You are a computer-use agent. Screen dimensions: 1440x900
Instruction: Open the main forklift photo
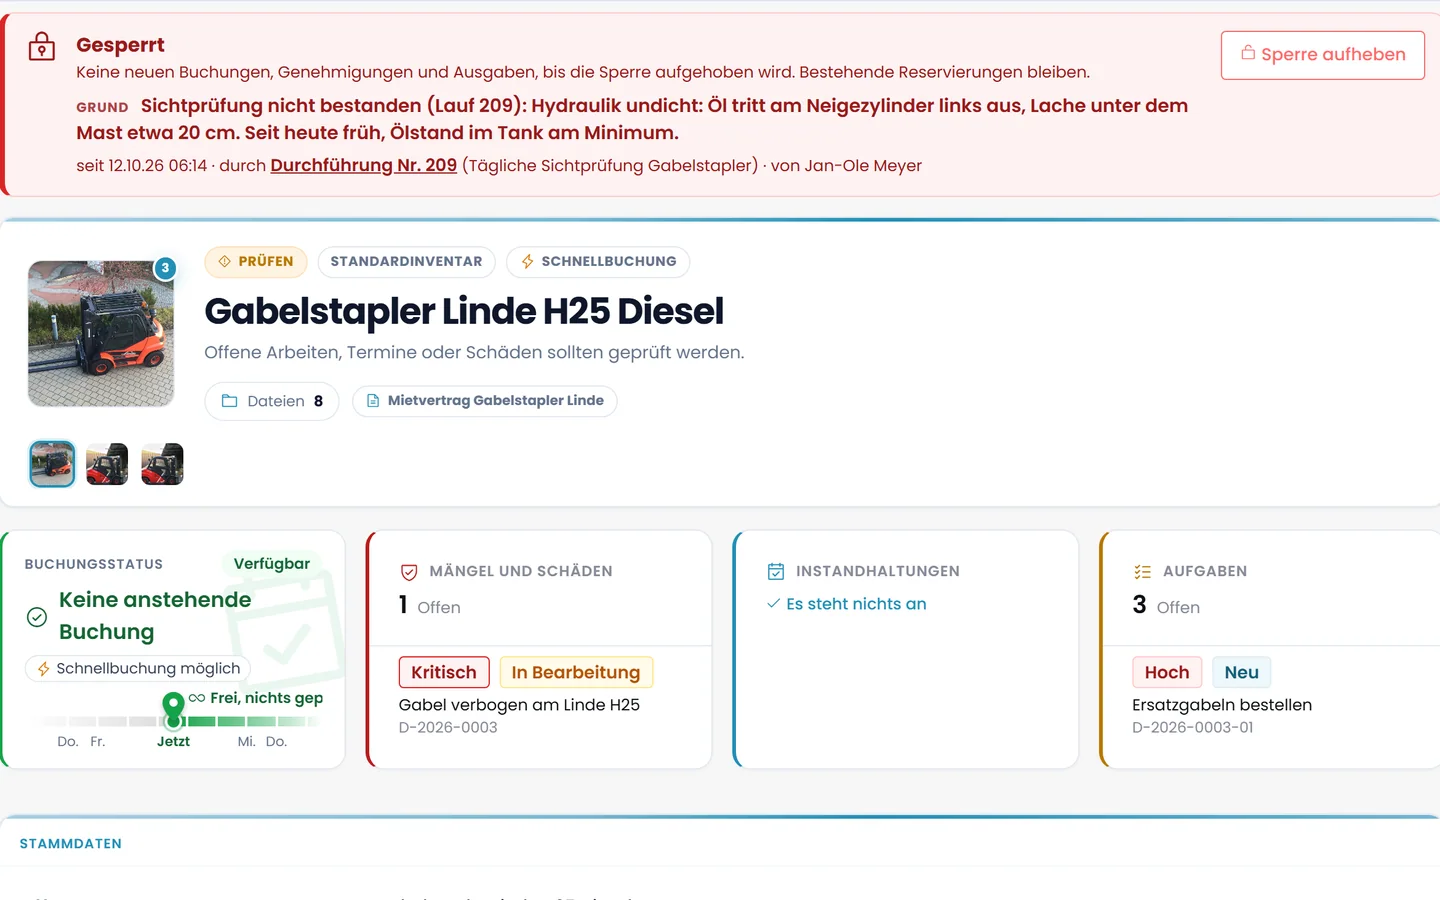click(x=101, y=333)
